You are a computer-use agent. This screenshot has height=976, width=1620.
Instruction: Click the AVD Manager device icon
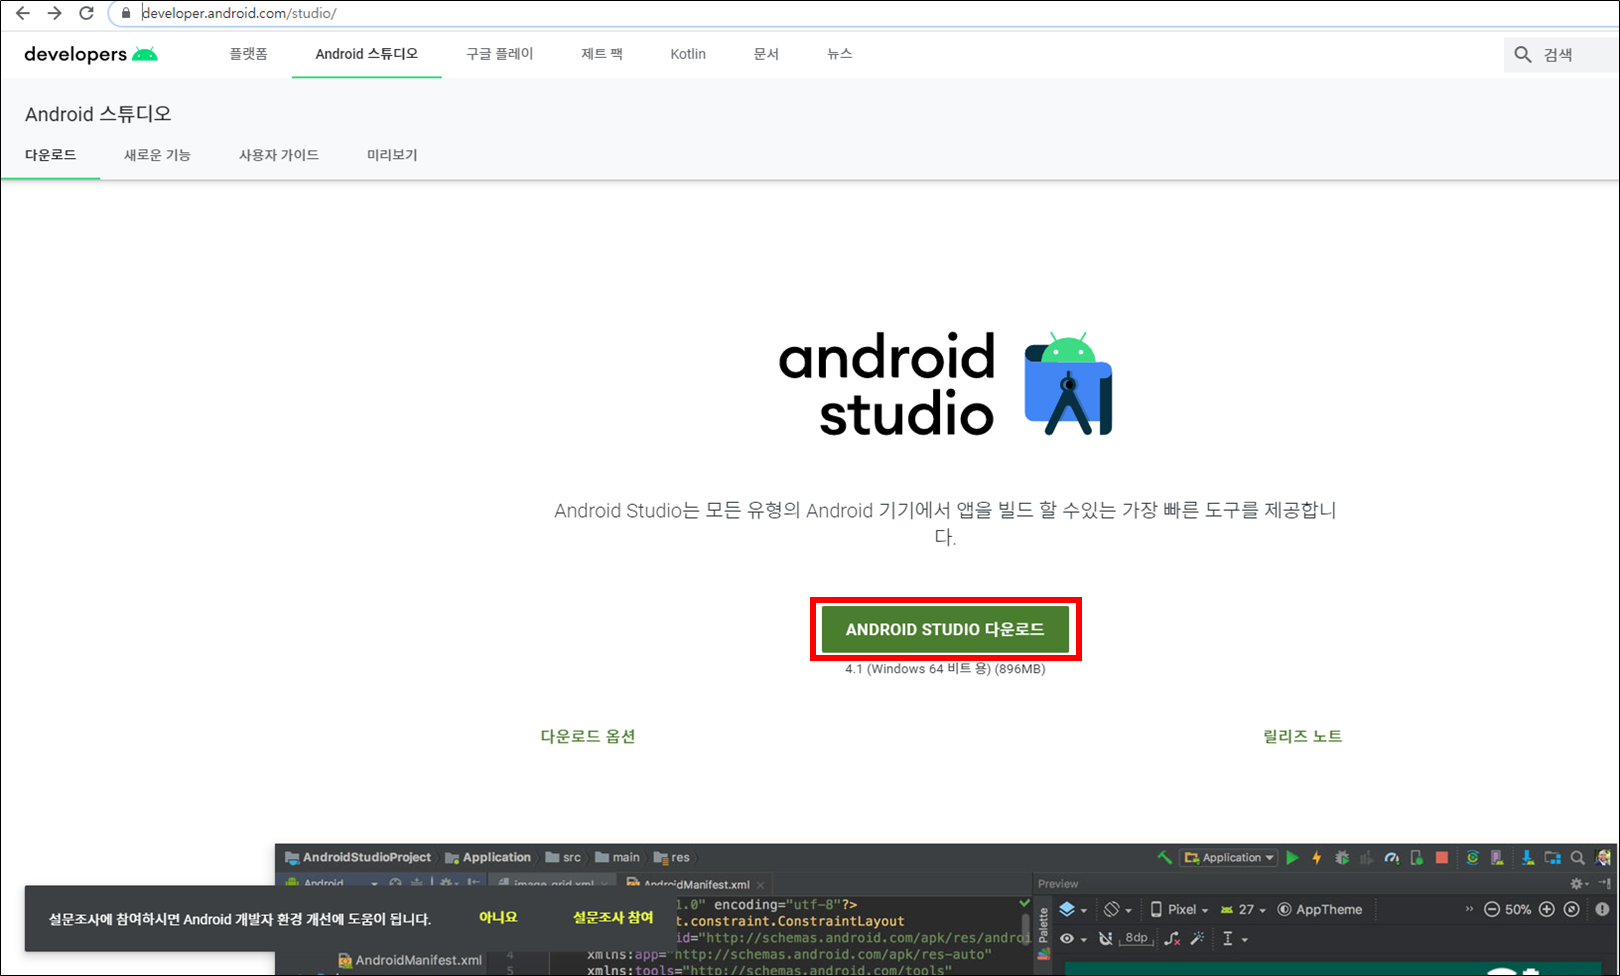[1497, 858]
